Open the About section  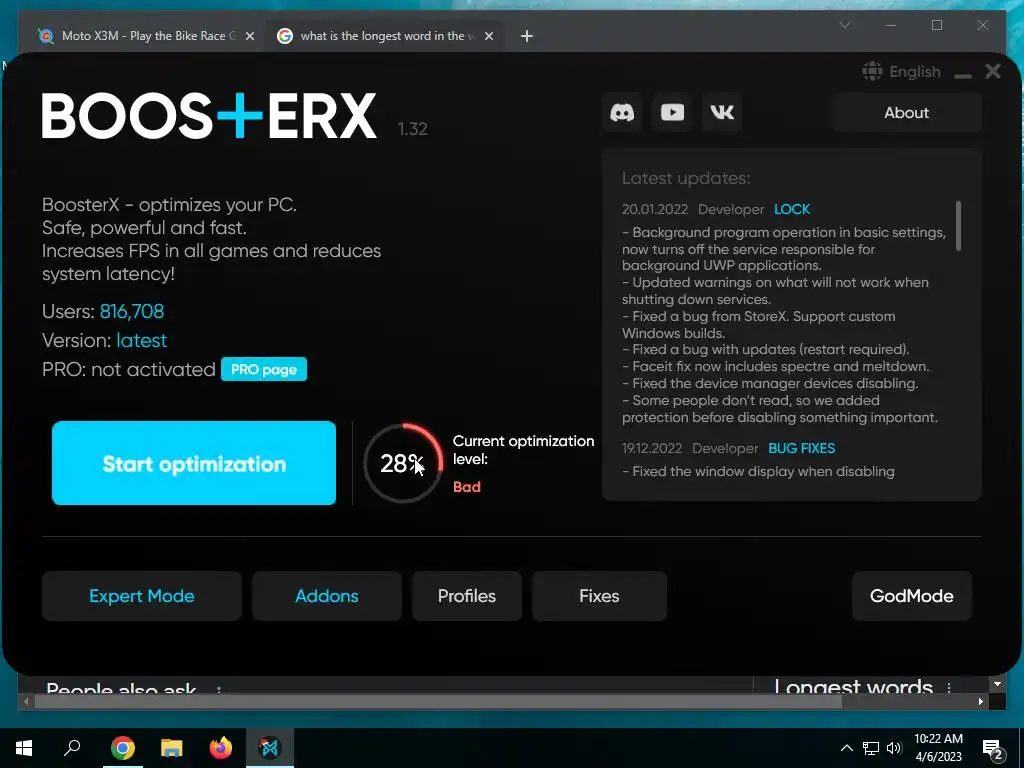pos(906,112)
